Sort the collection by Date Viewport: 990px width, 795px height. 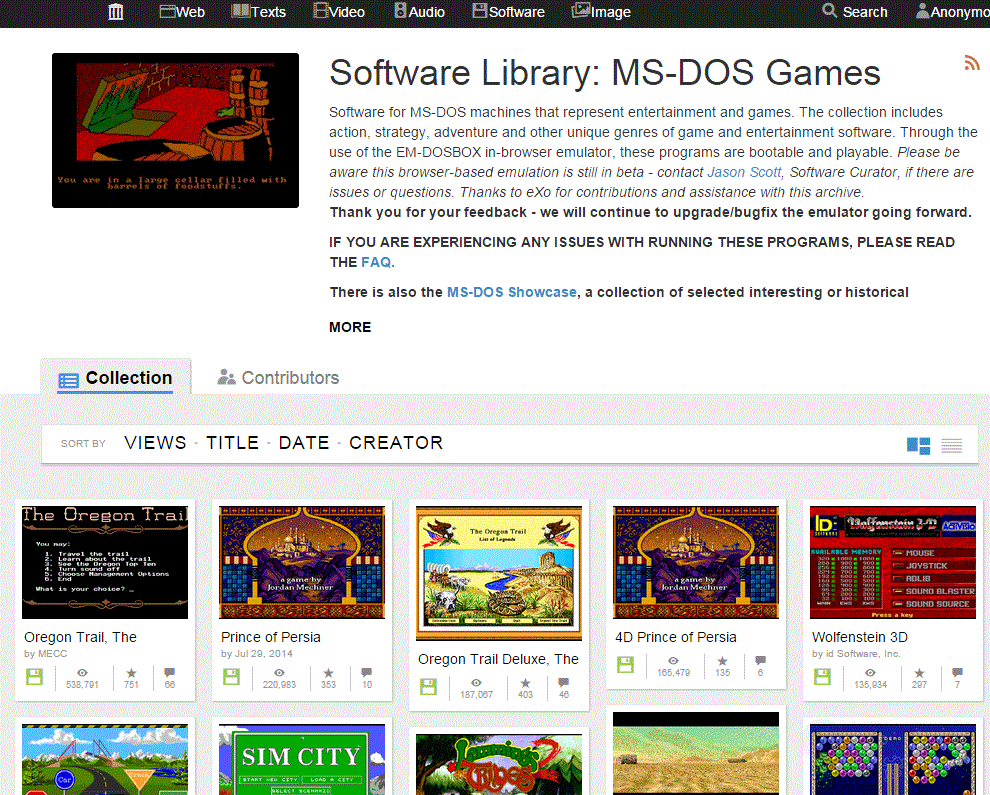(x=304, y=443)
